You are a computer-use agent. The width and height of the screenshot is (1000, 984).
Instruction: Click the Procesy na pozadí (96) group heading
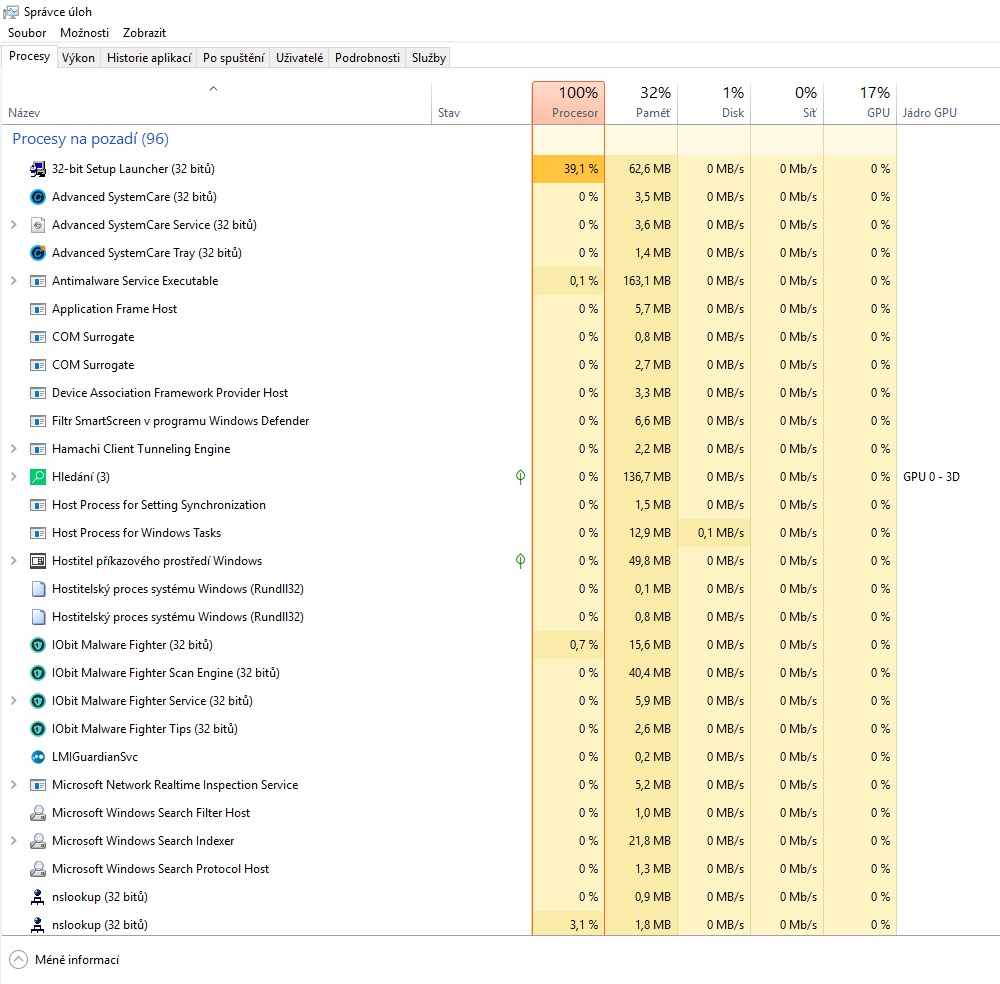point(91,139)
